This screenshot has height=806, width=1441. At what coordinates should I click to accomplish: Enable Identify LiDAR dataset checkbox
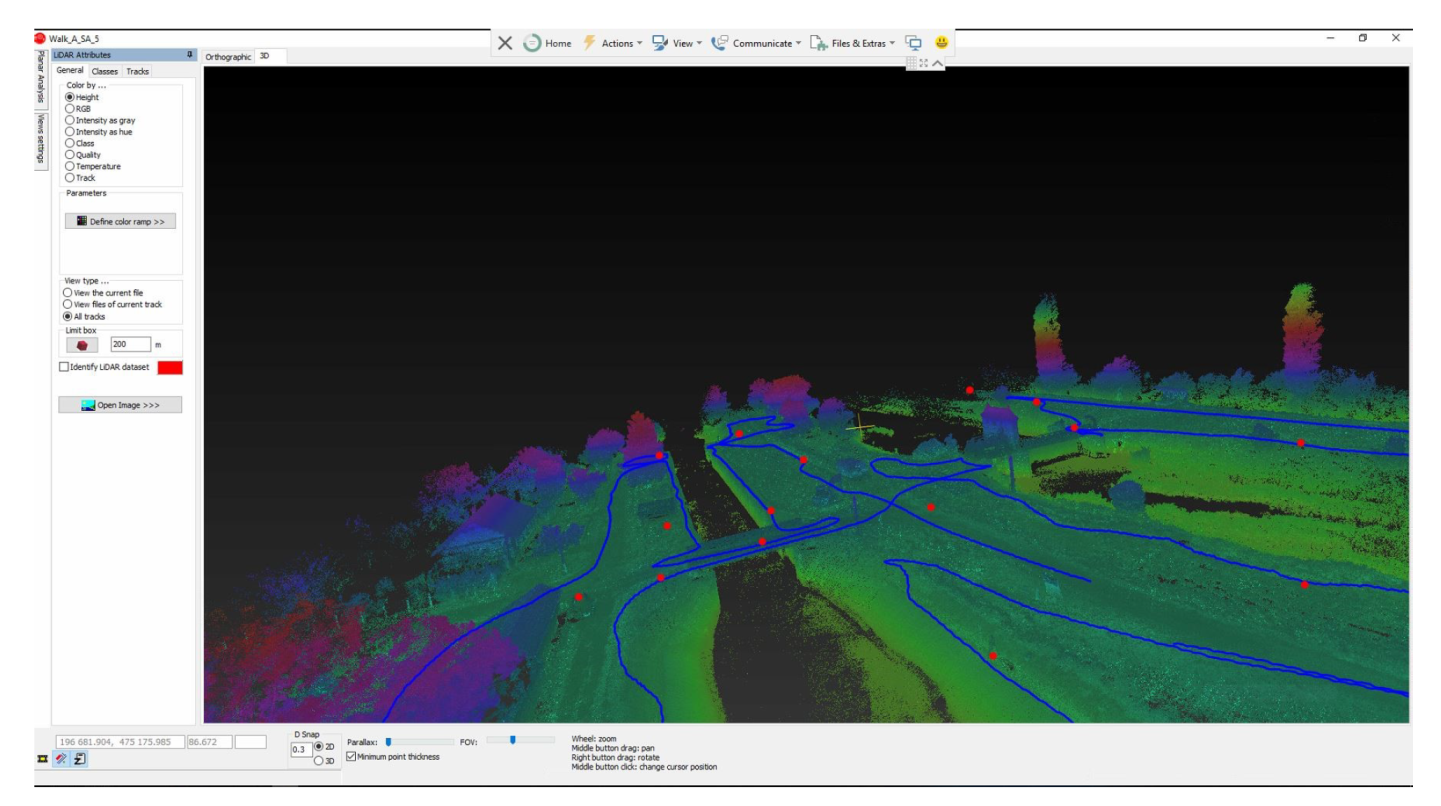click(64, 367)
